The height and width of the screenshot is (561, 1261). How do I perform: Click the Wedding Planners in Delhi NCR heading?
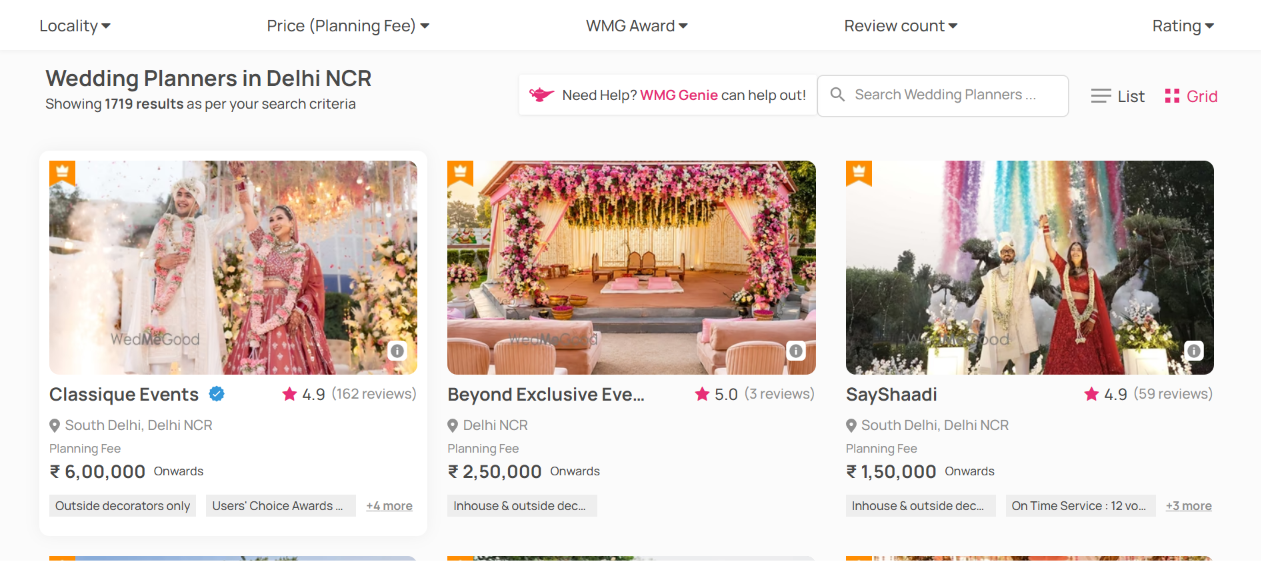(x=208, y=78)
